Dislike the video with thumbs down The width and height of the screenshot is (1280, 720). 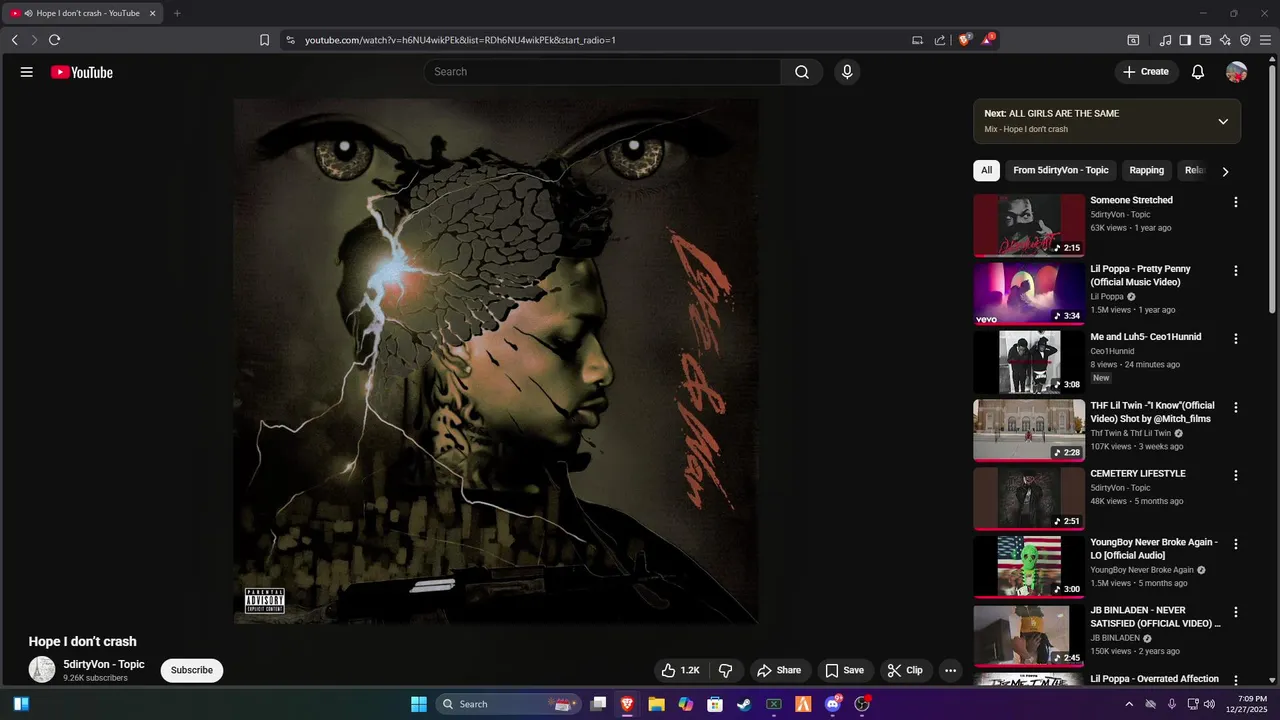point(726,670)
